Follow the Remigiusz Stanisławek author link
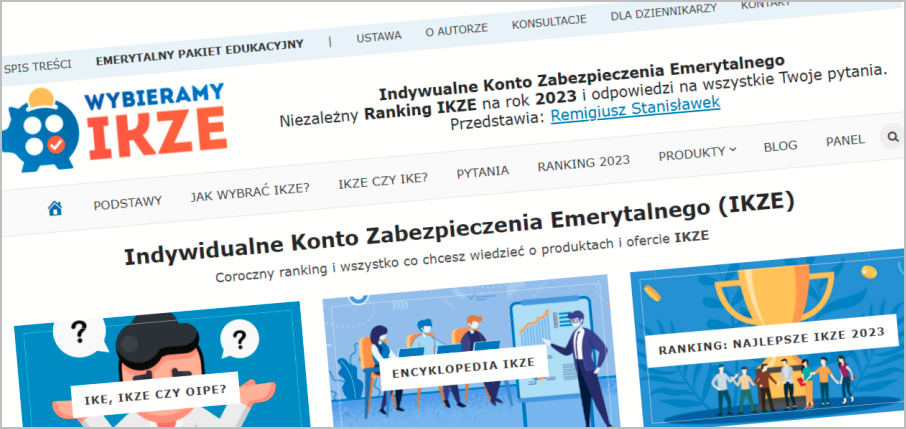Screen dimensions: 906x429 (x=635, y=105)
